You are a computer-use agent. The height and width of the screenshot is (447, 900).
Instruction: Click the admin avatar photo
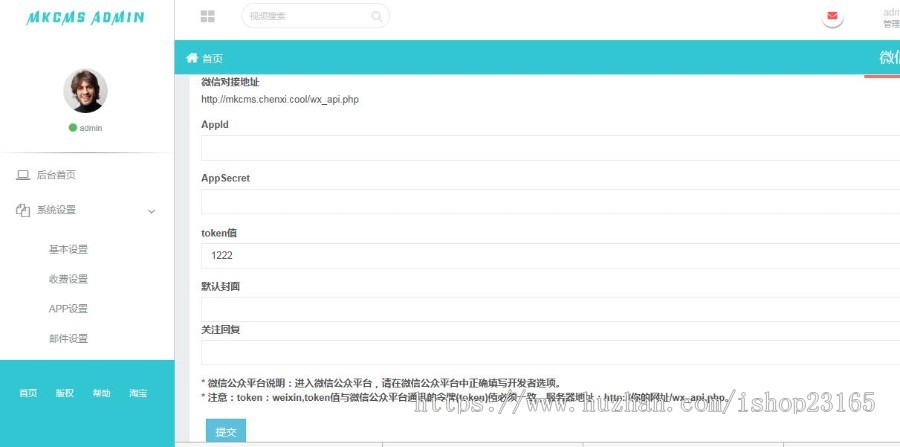pos(85,91)
